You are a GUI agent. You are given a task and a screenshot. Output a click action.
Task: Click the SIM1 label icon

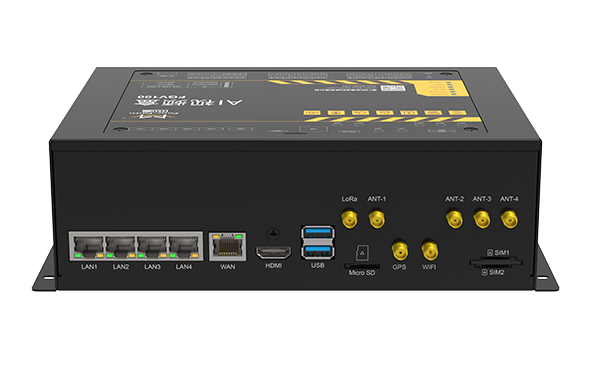coord(490,253)
